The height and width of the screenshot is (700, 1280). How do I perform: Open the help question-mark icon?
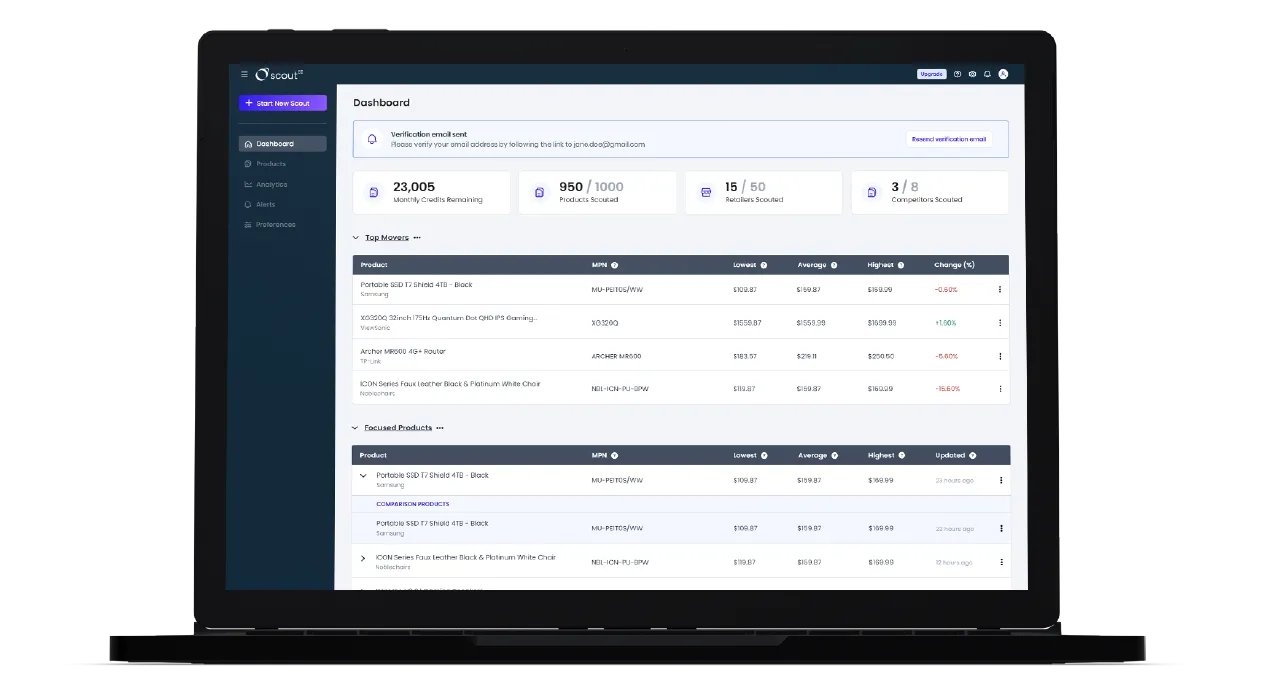click(957, 74)
